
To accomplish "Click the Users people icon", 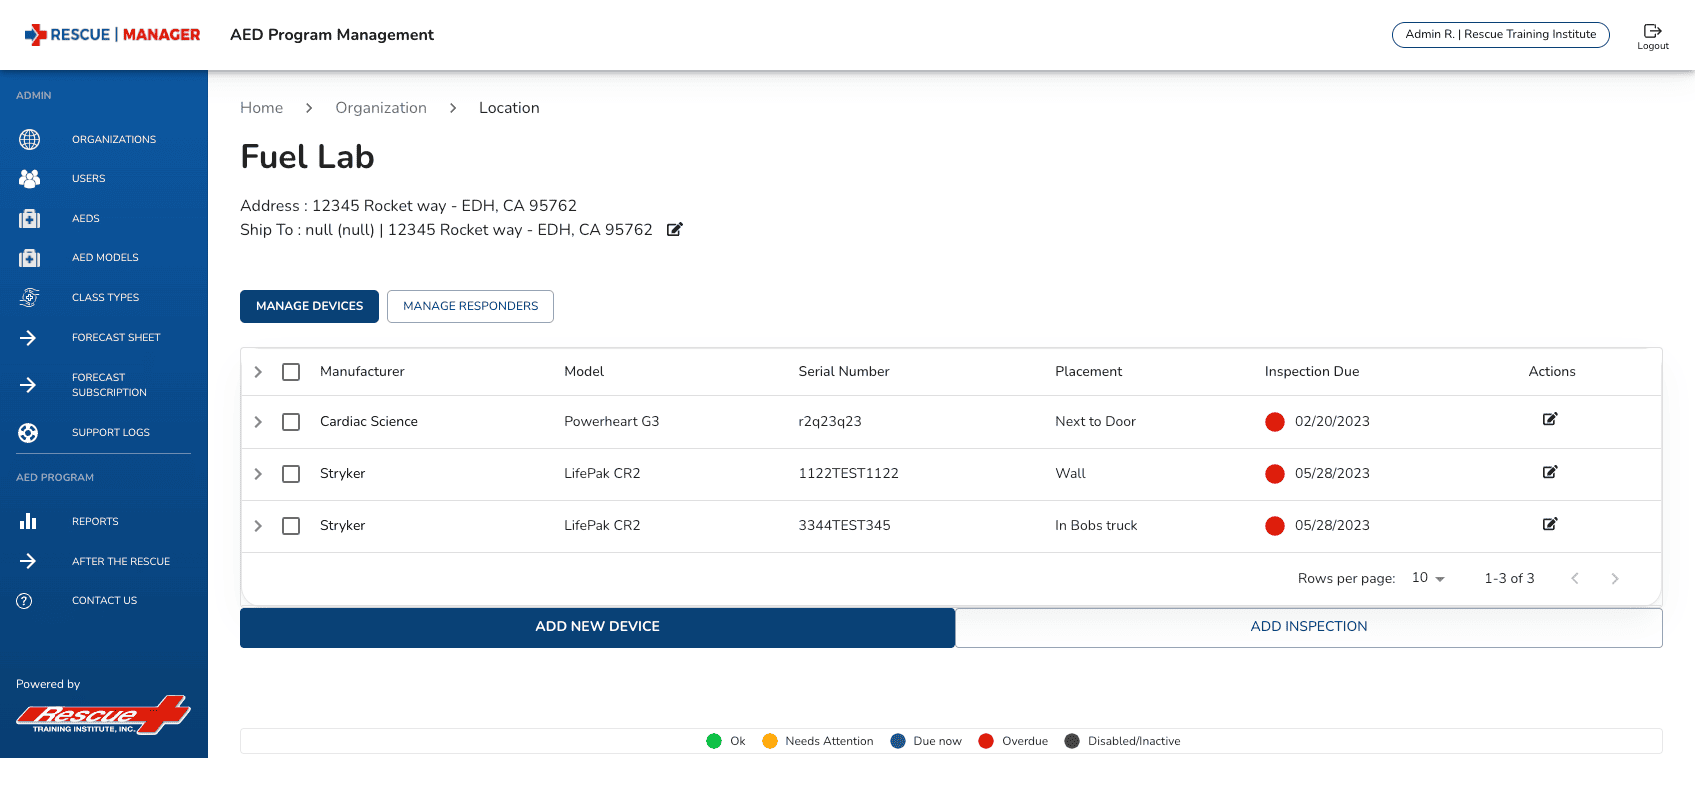I will coord(30,178).
